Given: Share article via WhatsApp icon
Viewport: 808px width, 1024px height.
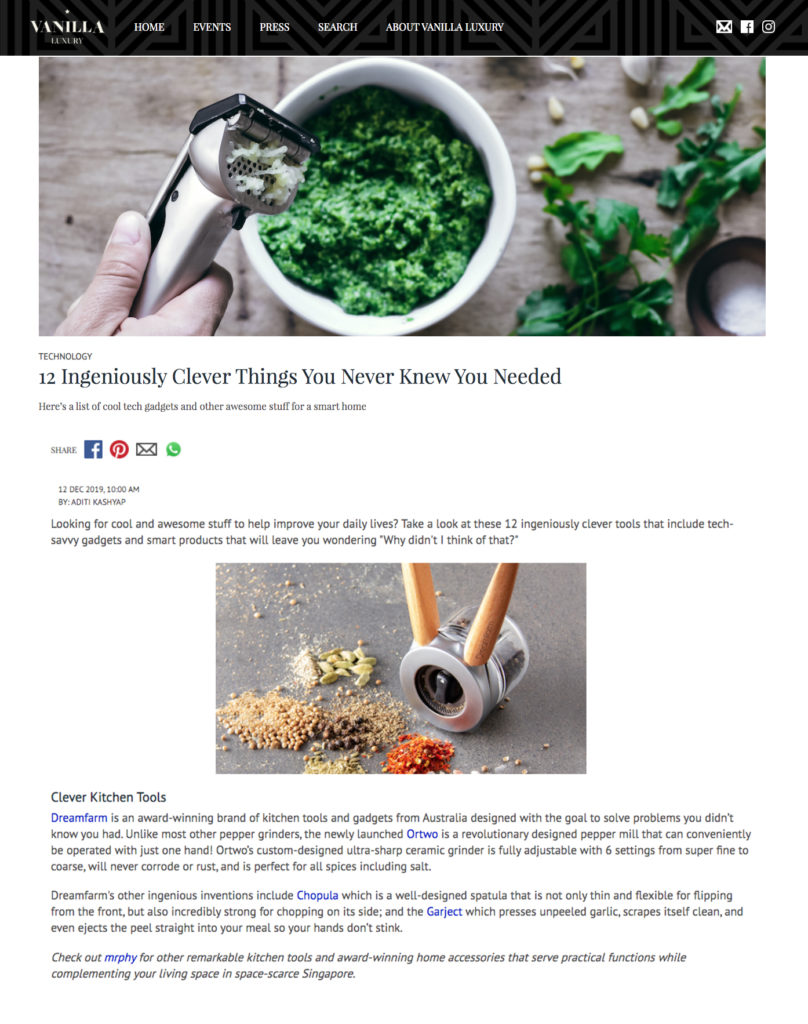Looking at the screenshot, I should [173, 449].
